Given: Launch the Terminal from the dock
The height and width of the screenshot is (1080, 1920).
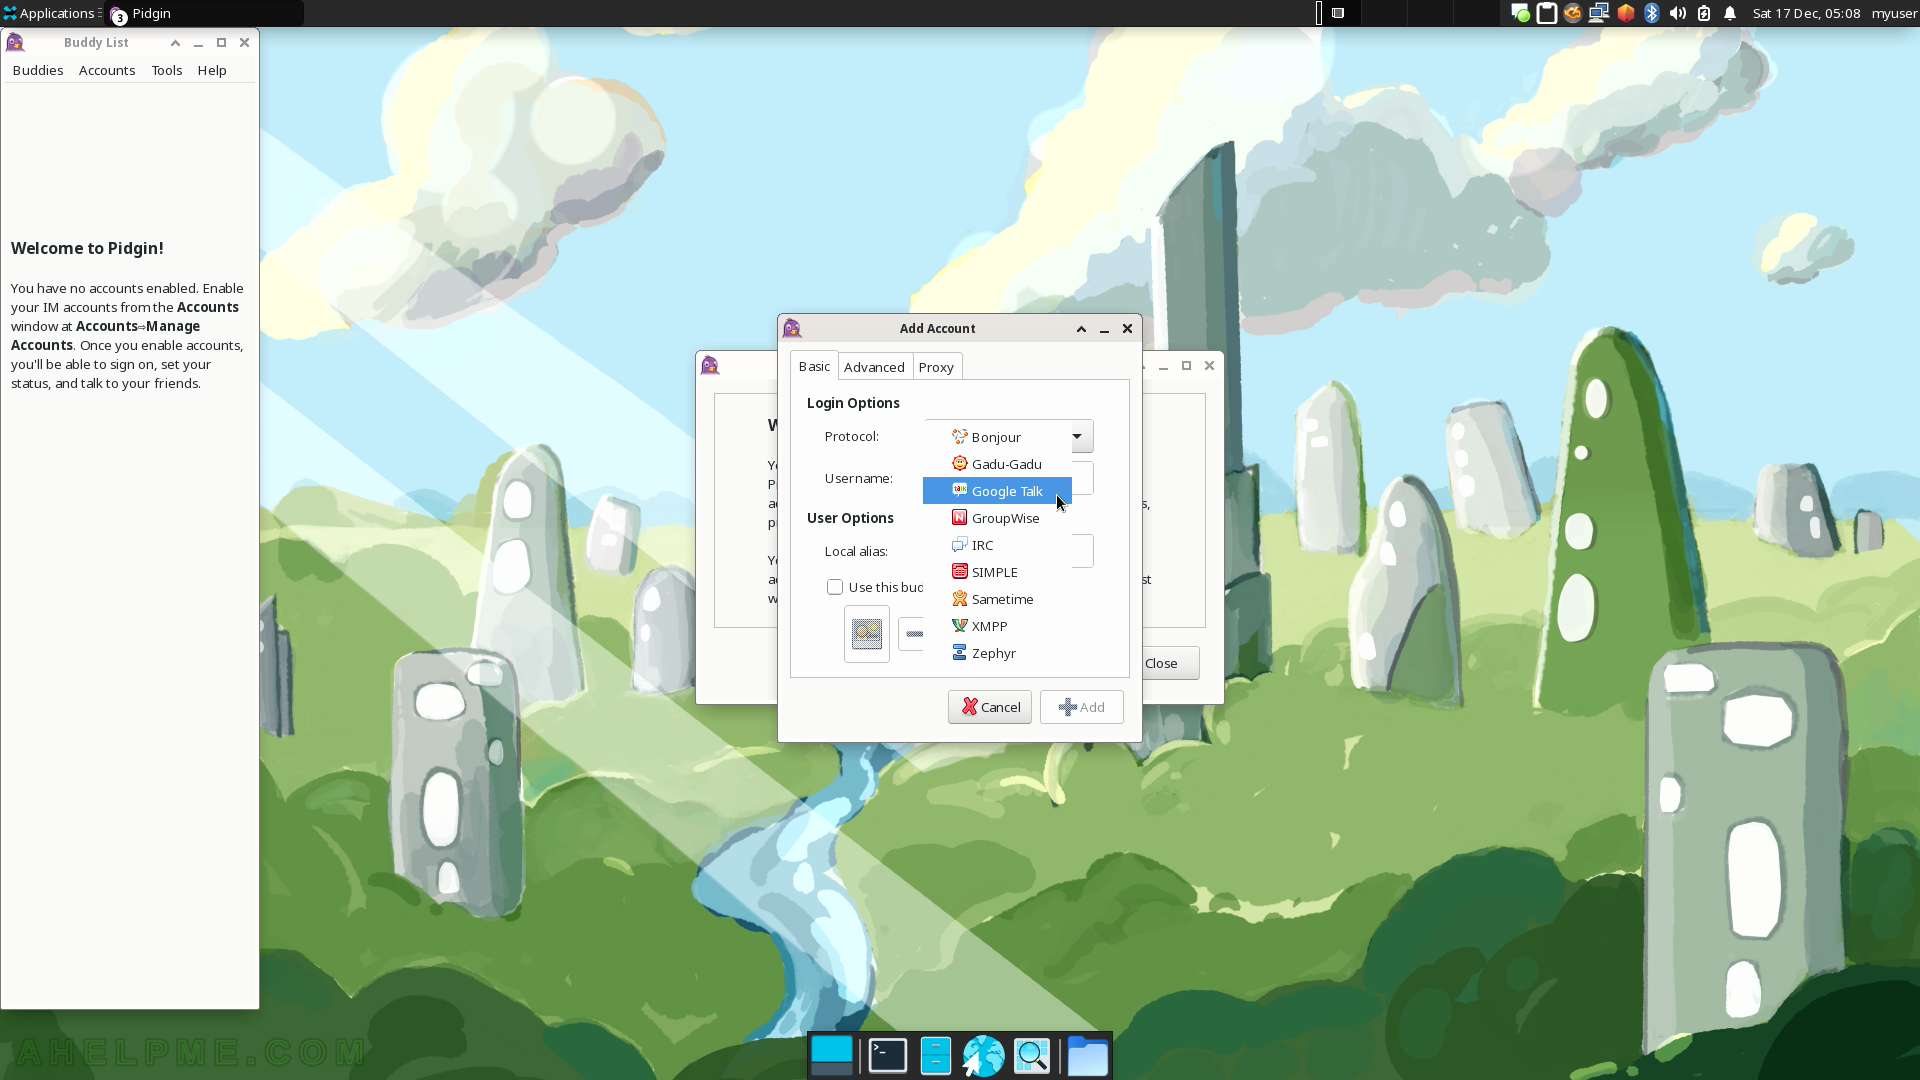Looking at the screenshot, I should [x=887, y=1056].
